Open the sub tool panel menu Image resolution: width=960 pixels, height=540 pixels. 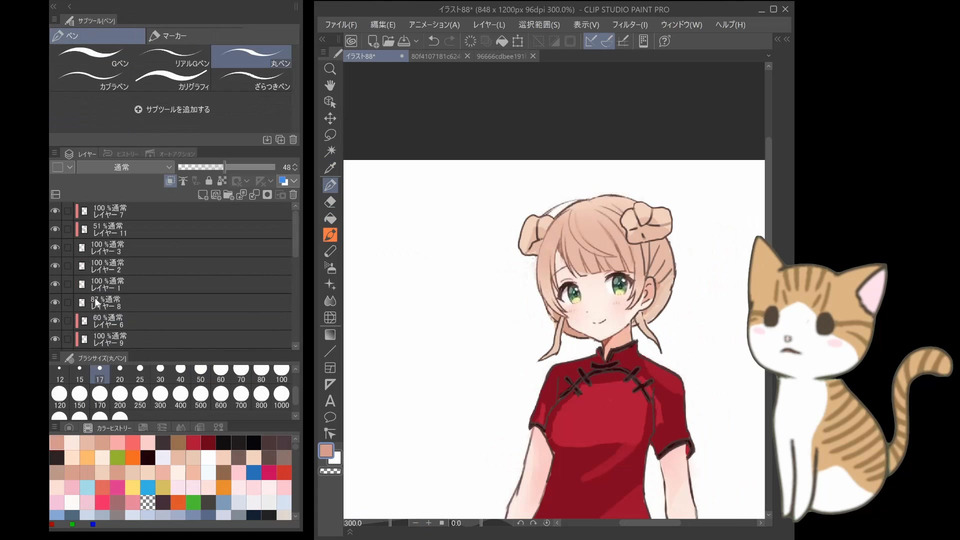pos(55,20)
